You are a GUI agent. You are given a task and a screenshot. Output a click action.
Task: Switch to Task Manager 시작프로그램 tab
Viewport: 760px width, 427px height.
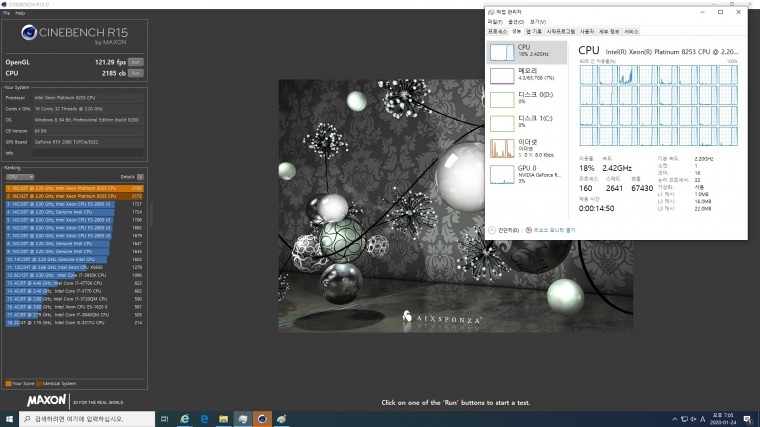(560, 32)
